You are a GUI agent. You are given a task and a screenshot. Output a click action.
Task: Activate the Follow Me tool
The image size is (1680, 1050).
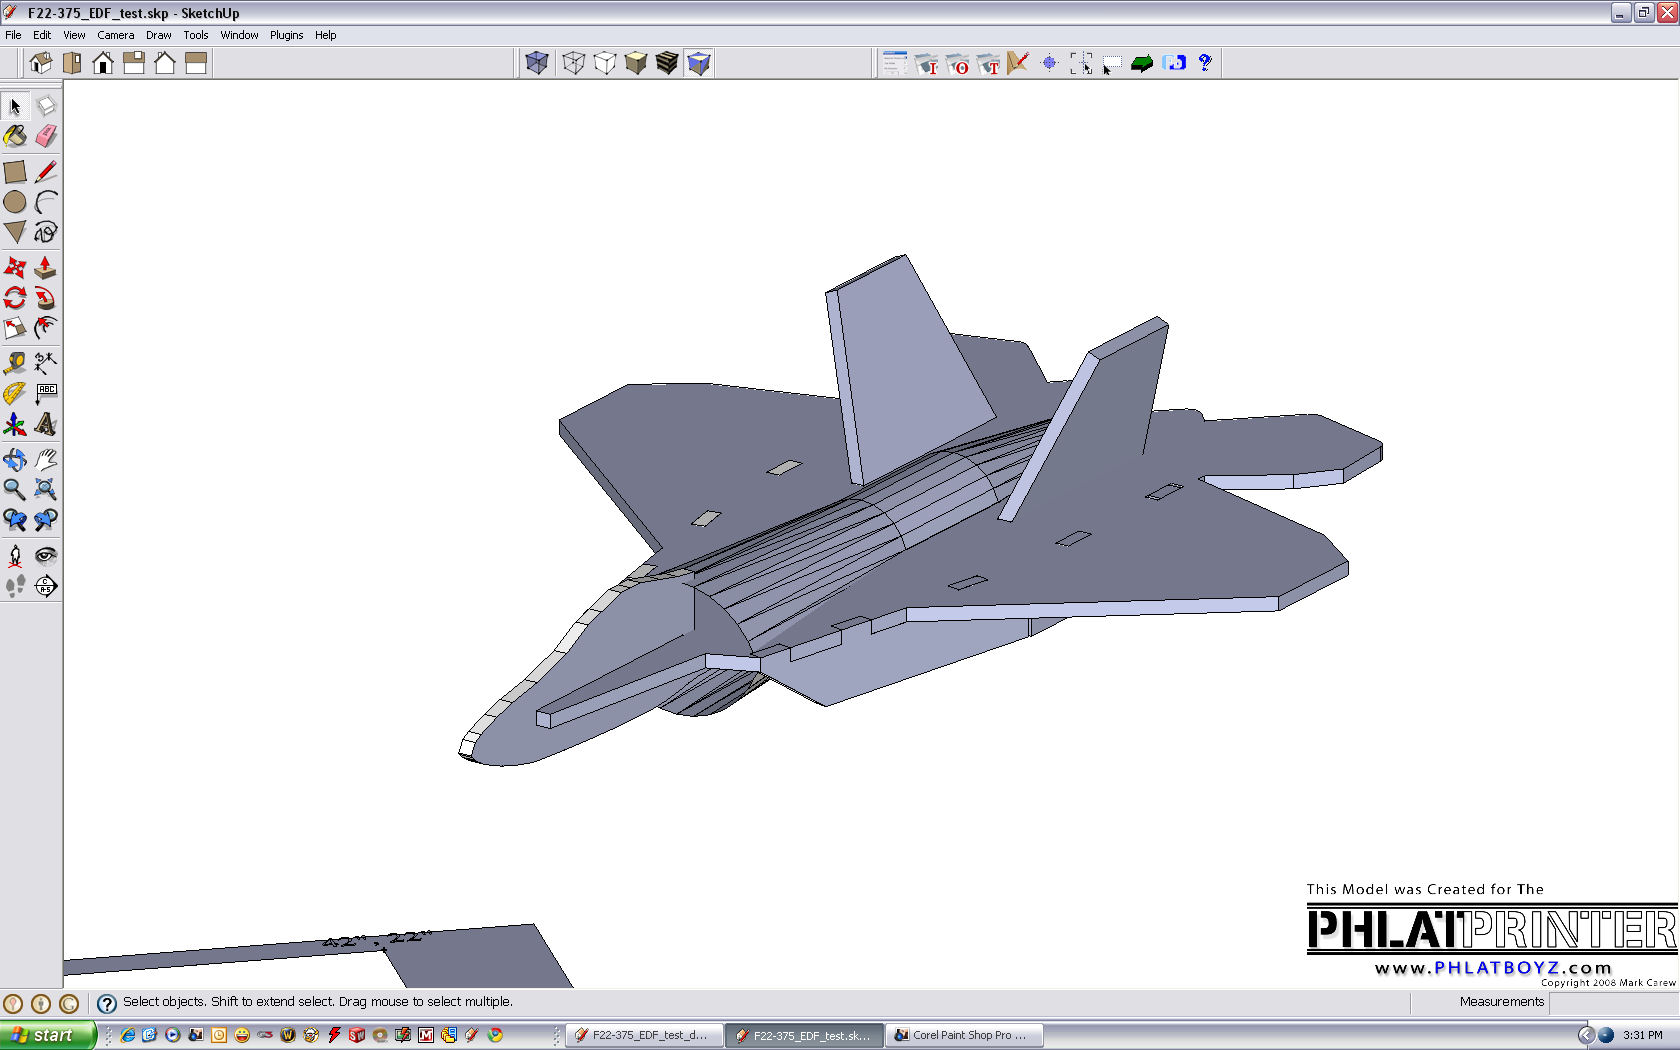pos(46,297)
